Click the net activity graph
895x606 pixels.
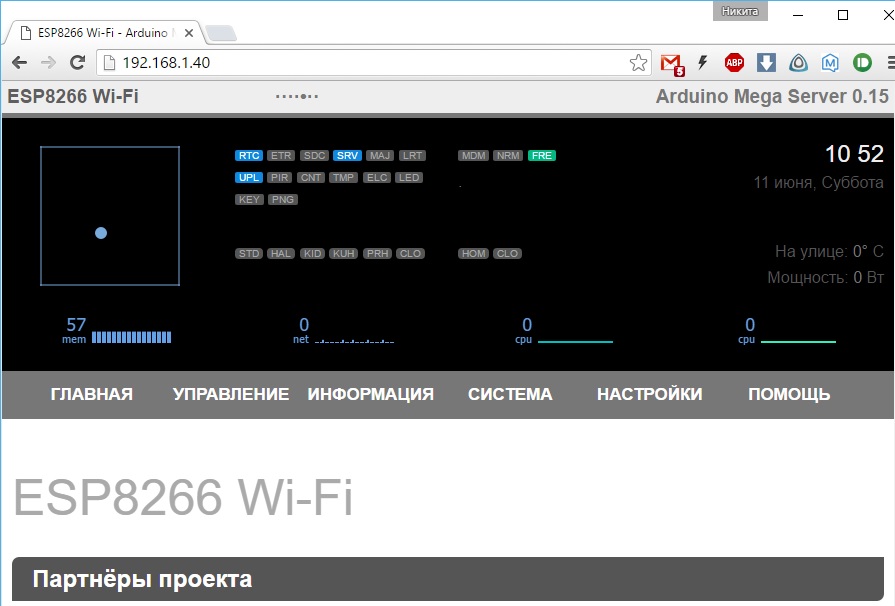click(x=354, y=341)
